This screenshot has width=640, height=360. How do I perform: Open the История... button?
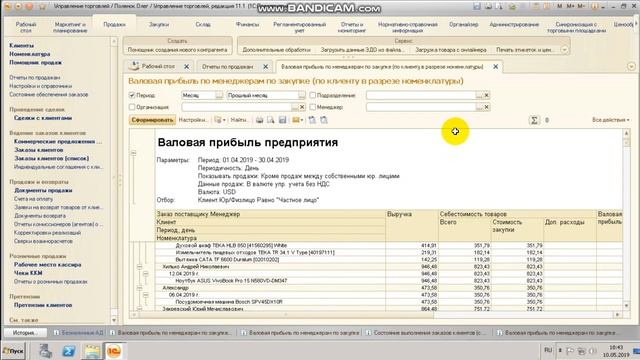[x=25, y=333]
